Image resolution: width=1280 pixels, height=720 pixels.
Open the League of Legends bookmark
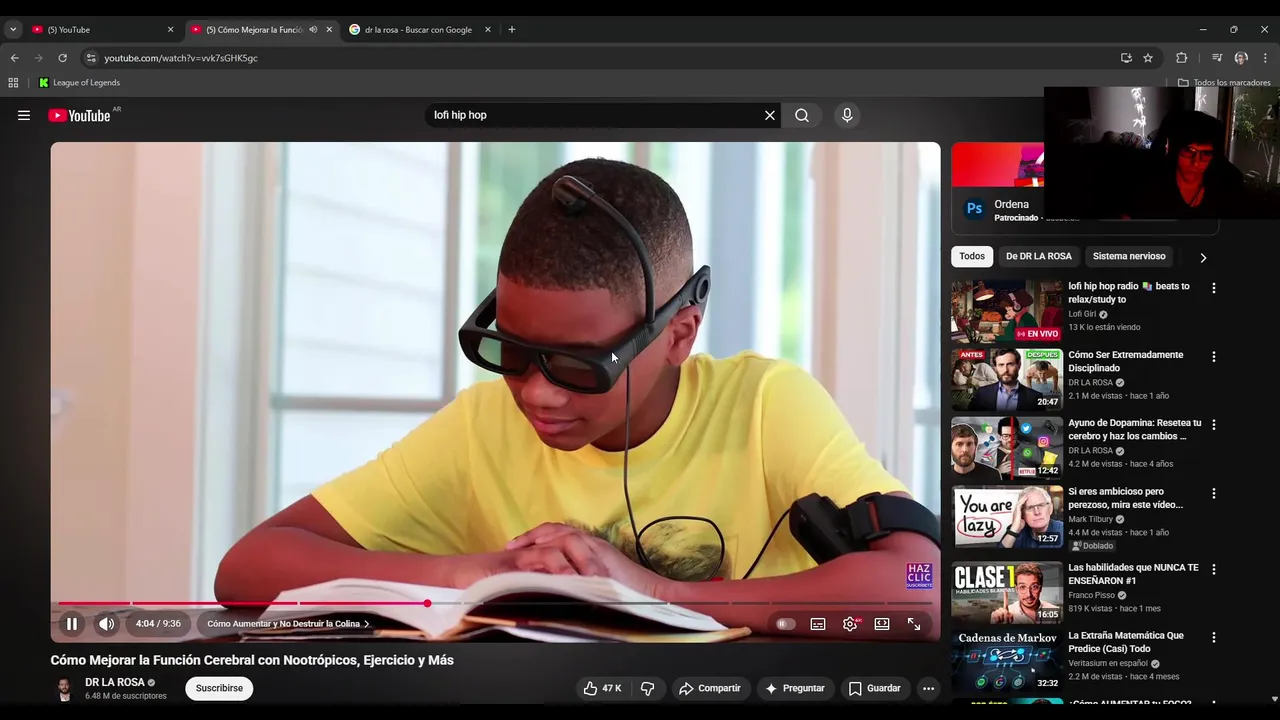coord(79,83)
